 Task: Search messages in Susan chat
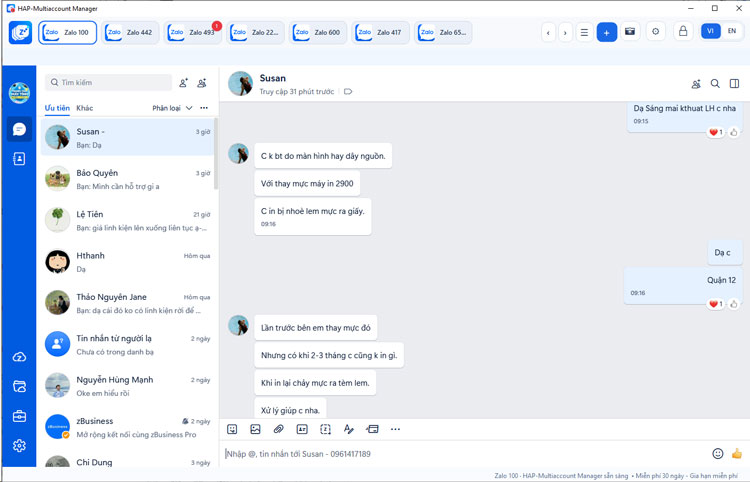coord(715,84)
